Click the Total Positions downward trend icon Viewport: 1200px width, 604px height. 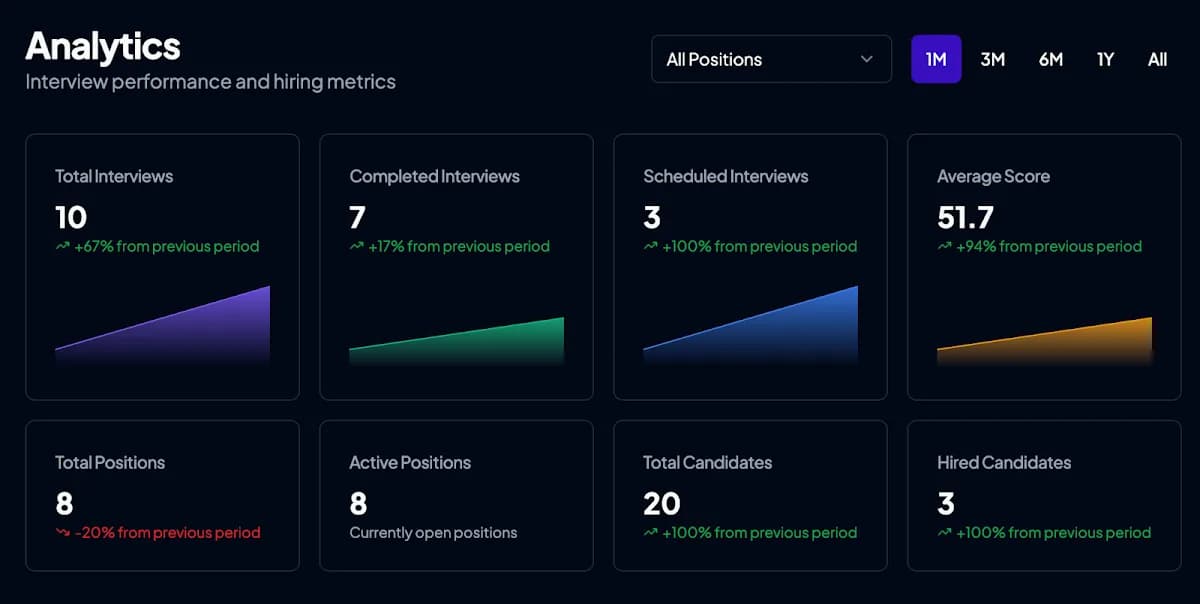point(62,533)
